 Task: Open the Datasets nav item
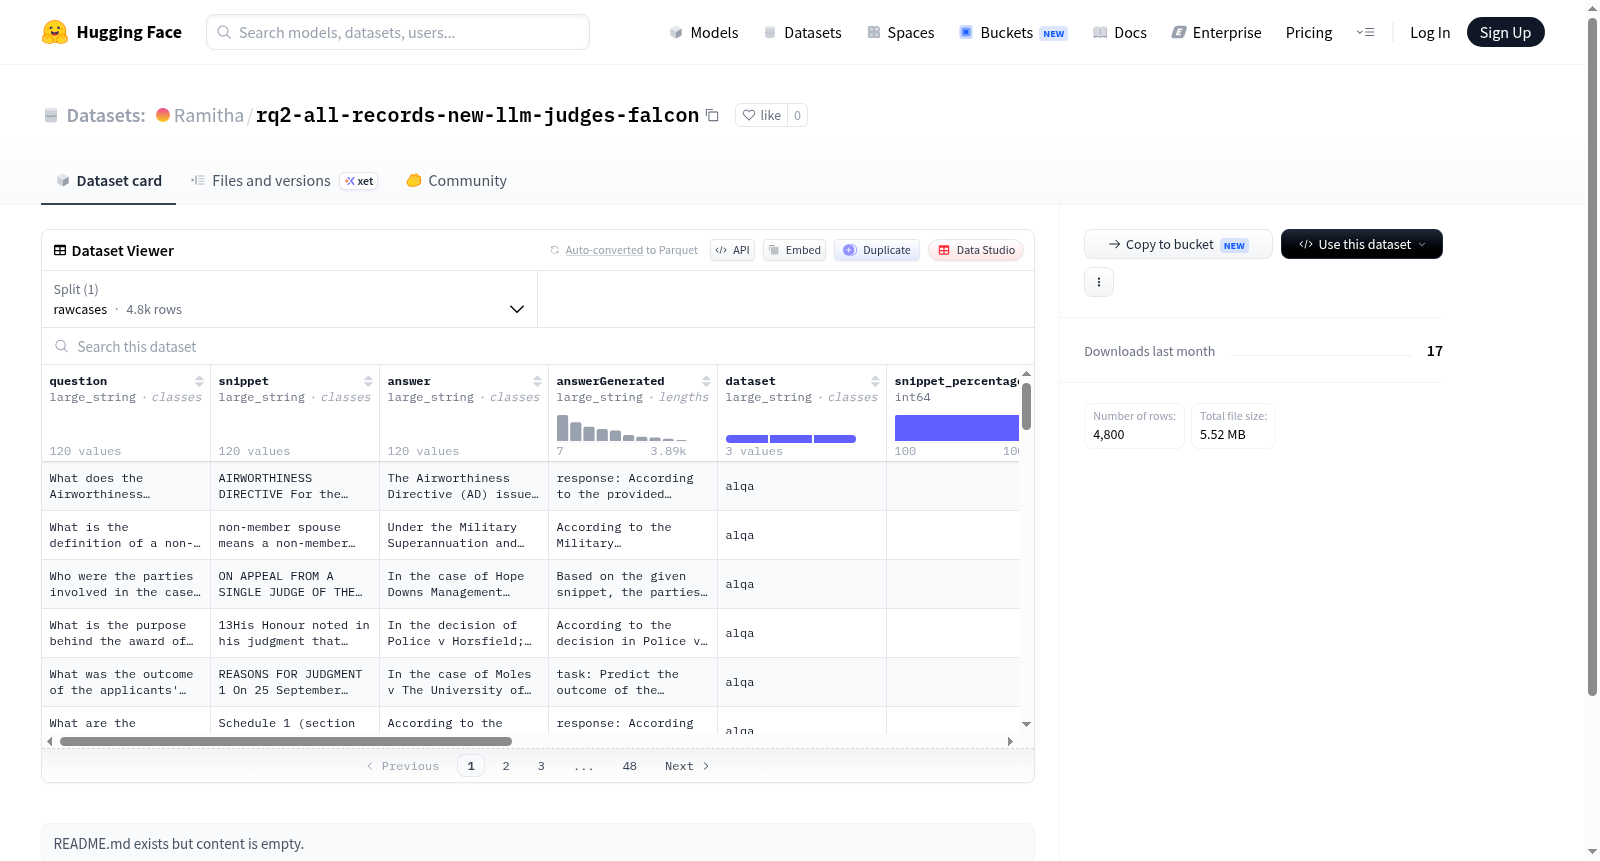click(802, 32)
